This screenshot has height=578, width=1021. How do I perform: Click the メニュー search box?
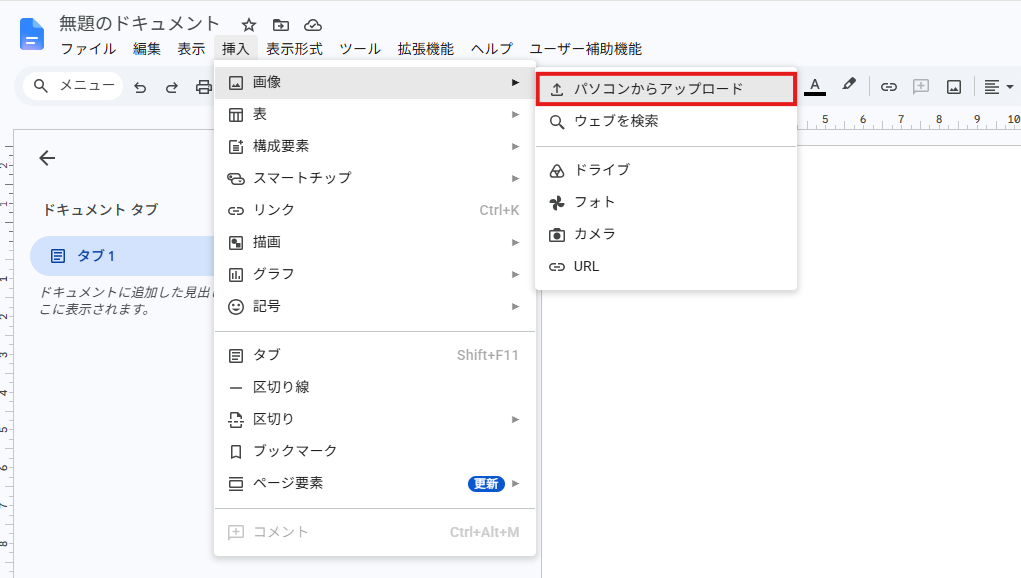click(x=73, y=86)
